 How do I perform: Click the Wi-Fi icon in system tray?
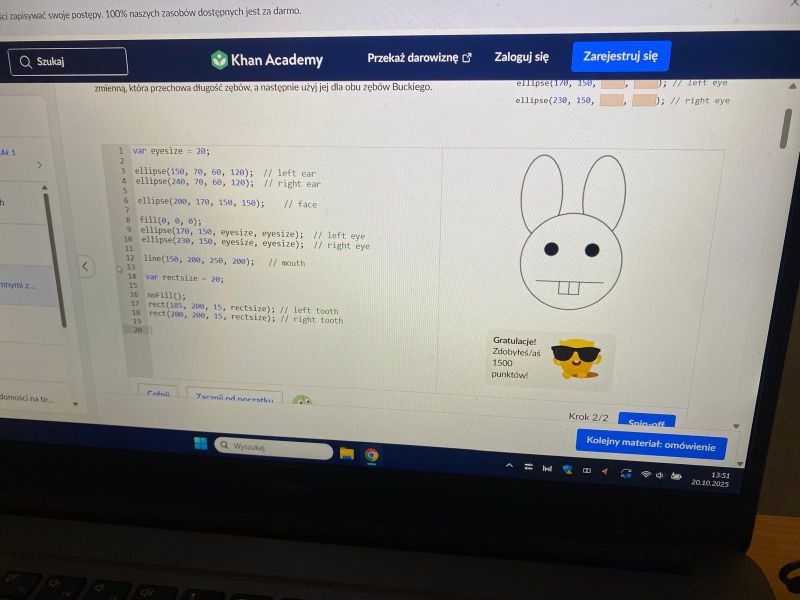[646, 474]
